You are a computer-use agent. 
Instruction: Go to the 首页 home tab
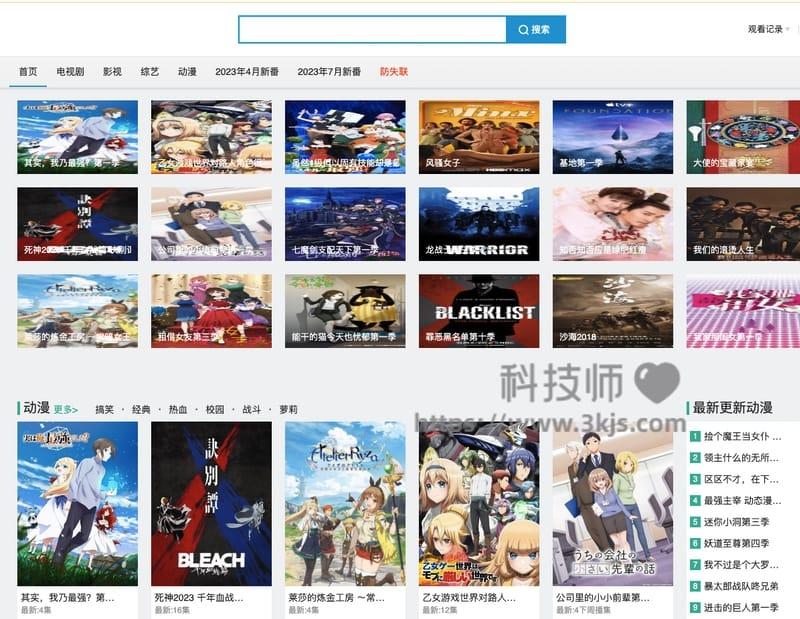pos(28,71)
